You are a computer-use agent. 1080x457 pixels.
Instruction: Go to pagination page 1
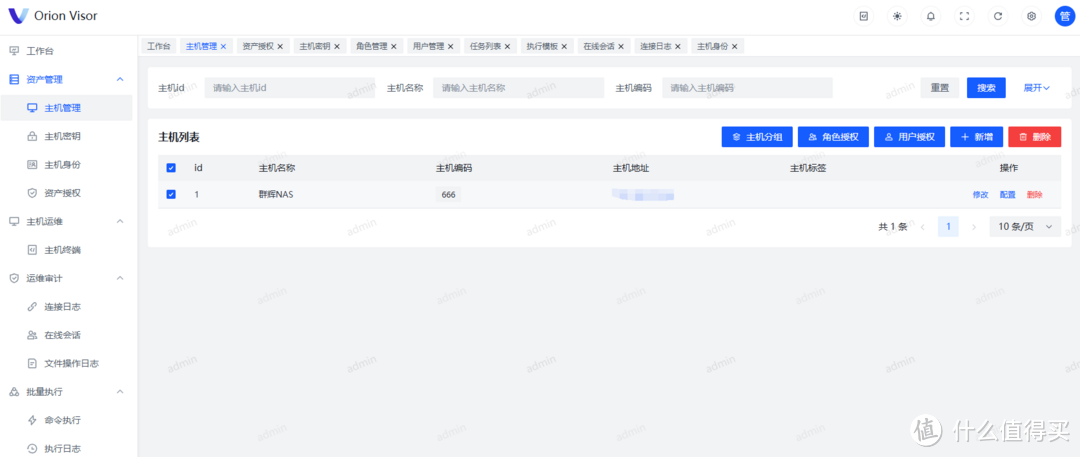click(x=948, y=226)
